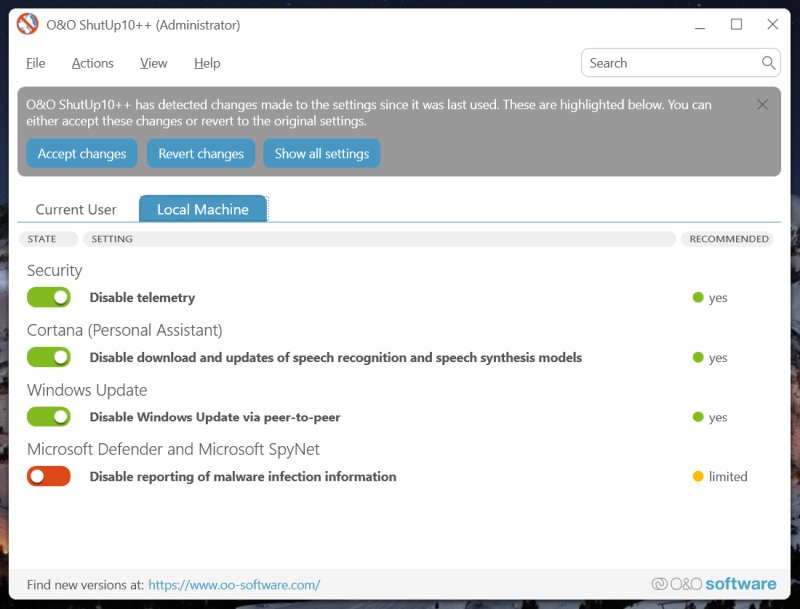
Task: Toggle Disable telemetry switch
Action: click(49, 297)
